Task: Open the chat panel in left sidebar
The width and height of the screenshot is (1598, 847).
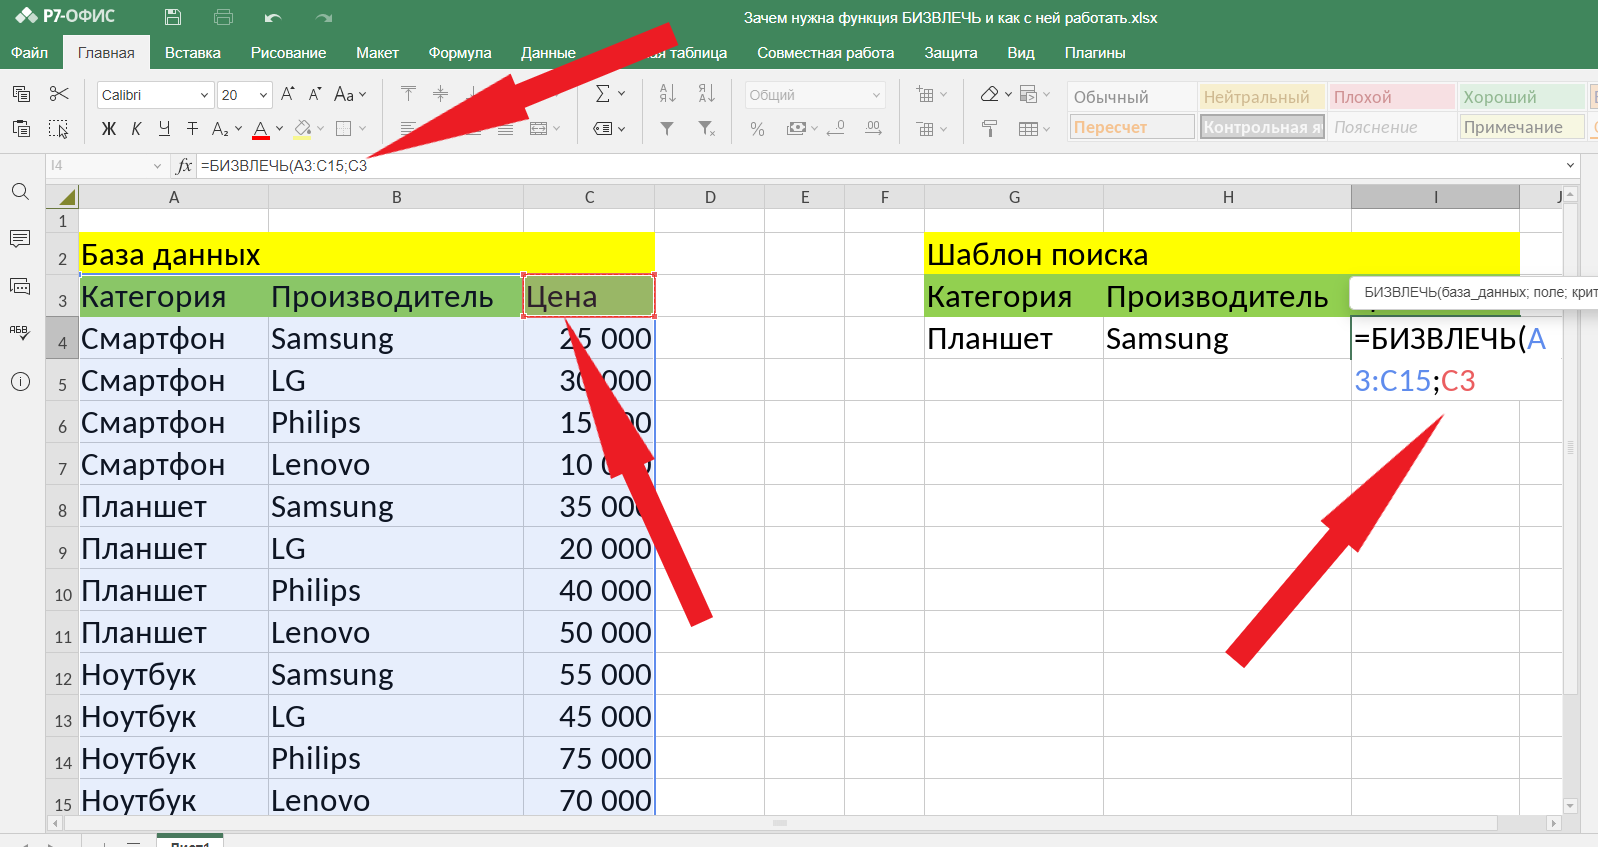Action: click(x=20, y=286)
